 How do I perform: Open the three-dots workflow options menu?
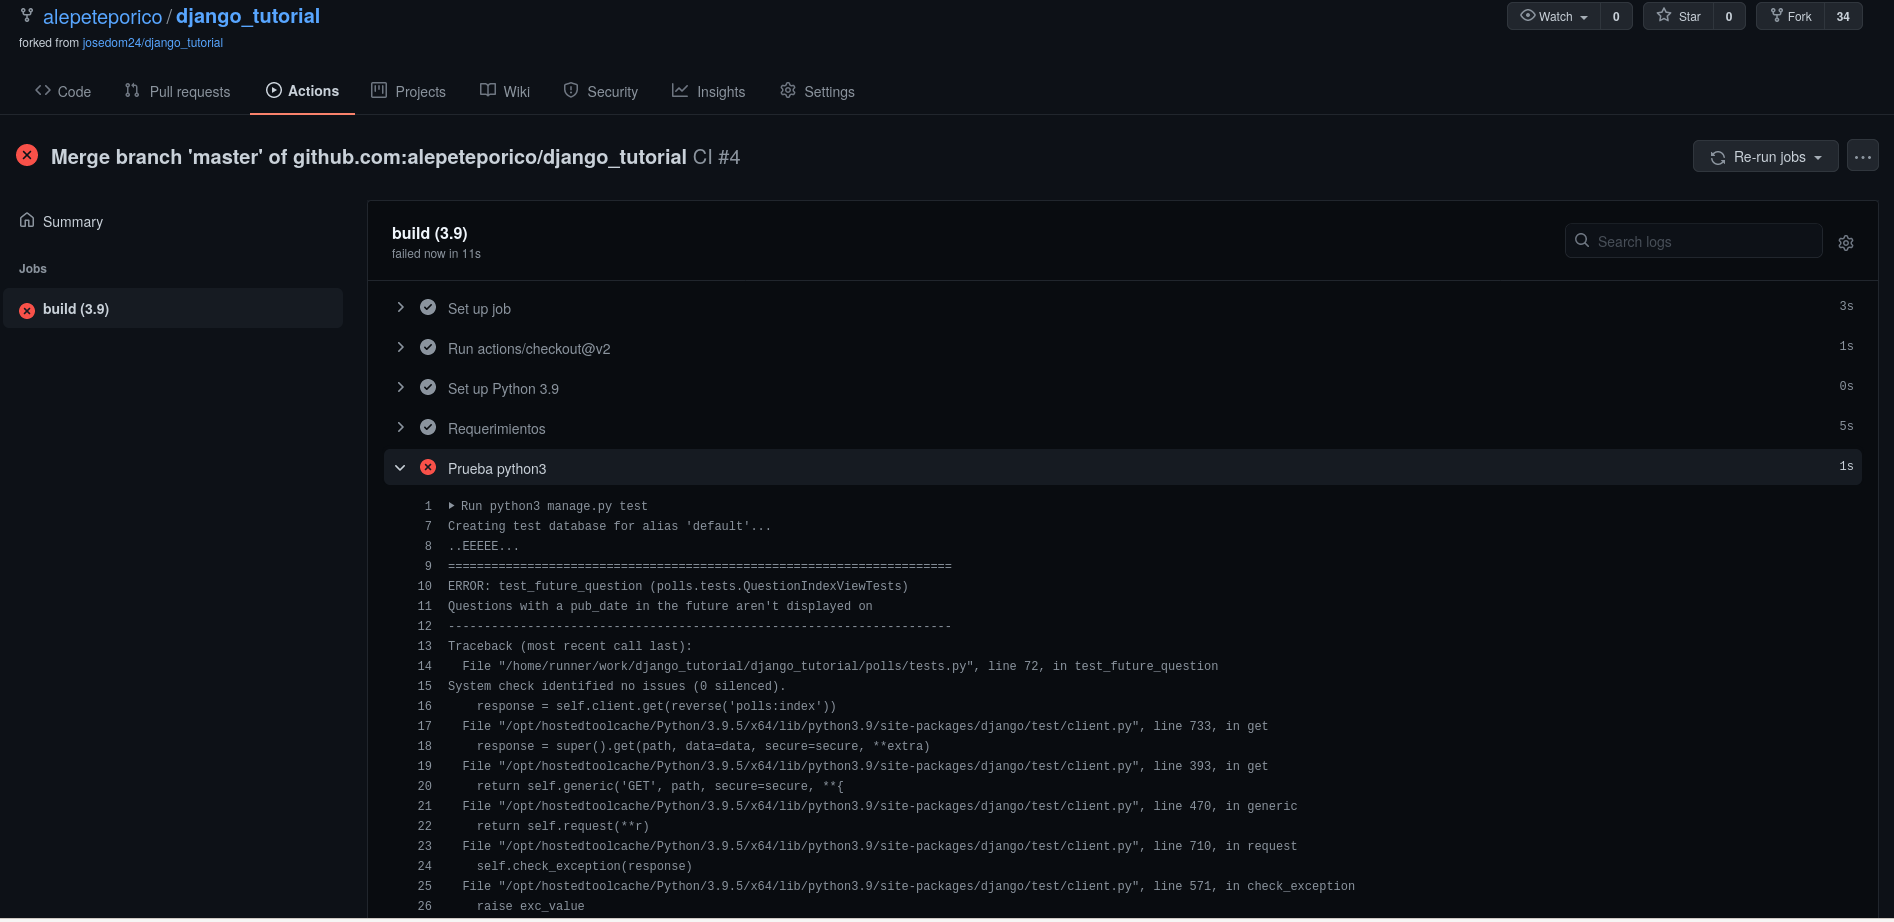pos(1862,157)
